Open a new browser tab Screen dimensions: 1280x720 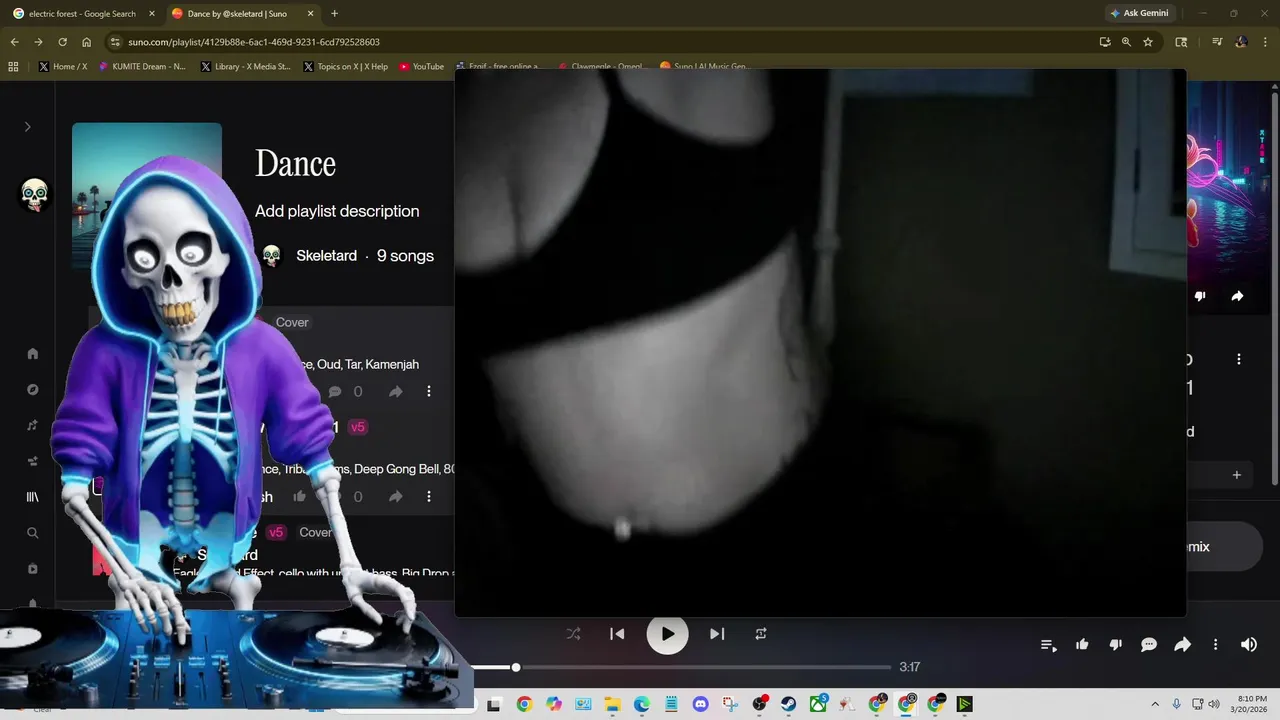coord(334,14)
